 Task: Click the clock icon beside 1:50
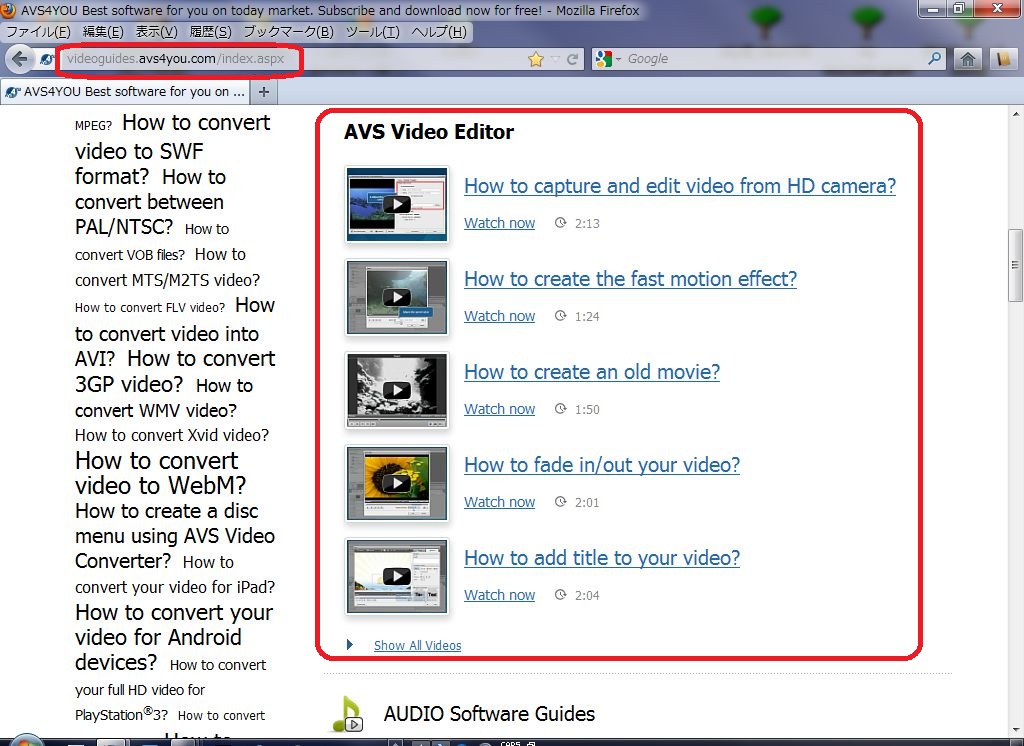pos(560,409)
